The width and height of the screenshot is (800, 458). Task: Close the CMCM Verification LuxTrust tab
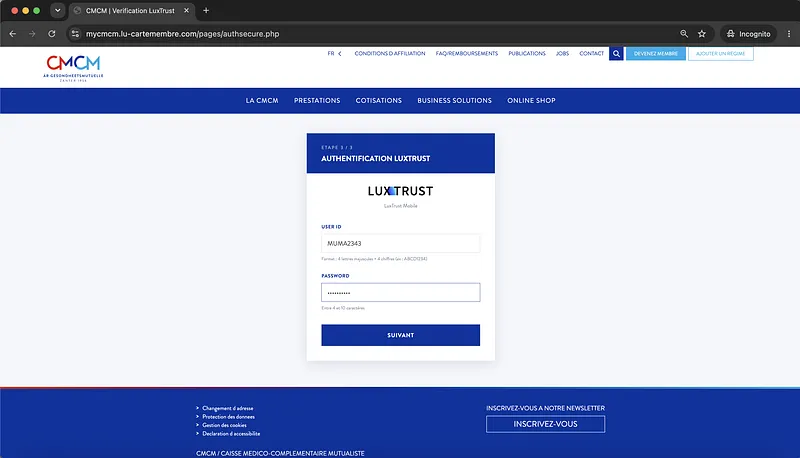click(186, 10)
